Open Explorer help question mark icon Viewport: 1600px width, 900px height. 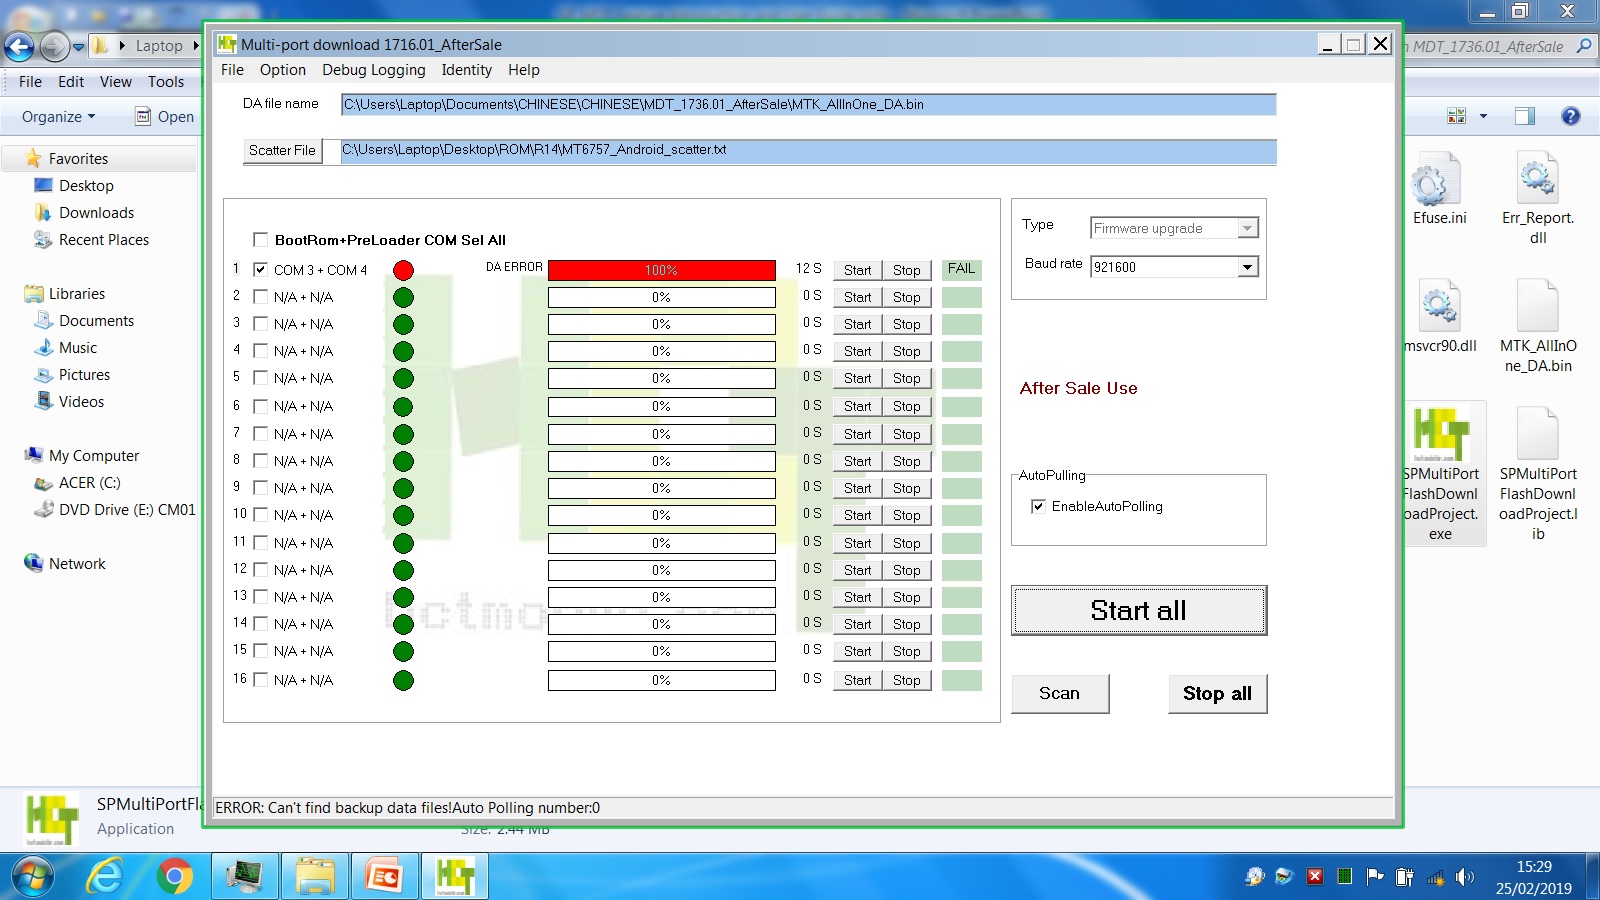1571,116
